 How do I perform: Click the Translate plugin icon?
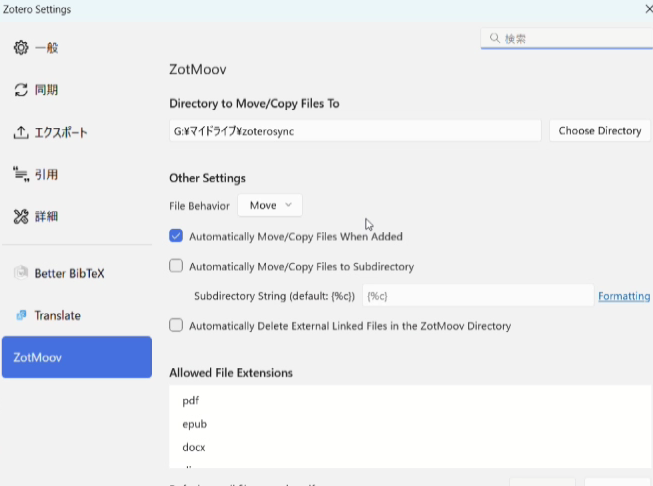(x=21, y=315)
